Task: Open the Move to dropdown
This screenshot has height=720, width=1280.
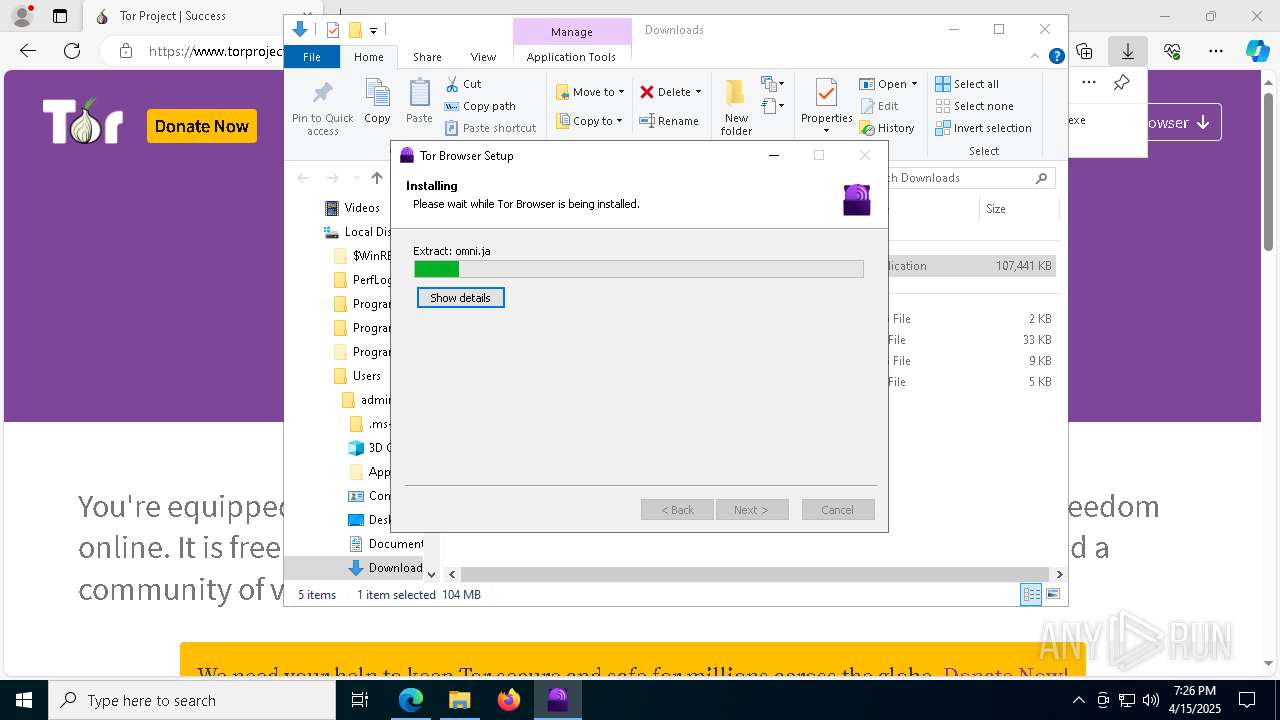Action: pyautogui.click(x=590, y=92)
